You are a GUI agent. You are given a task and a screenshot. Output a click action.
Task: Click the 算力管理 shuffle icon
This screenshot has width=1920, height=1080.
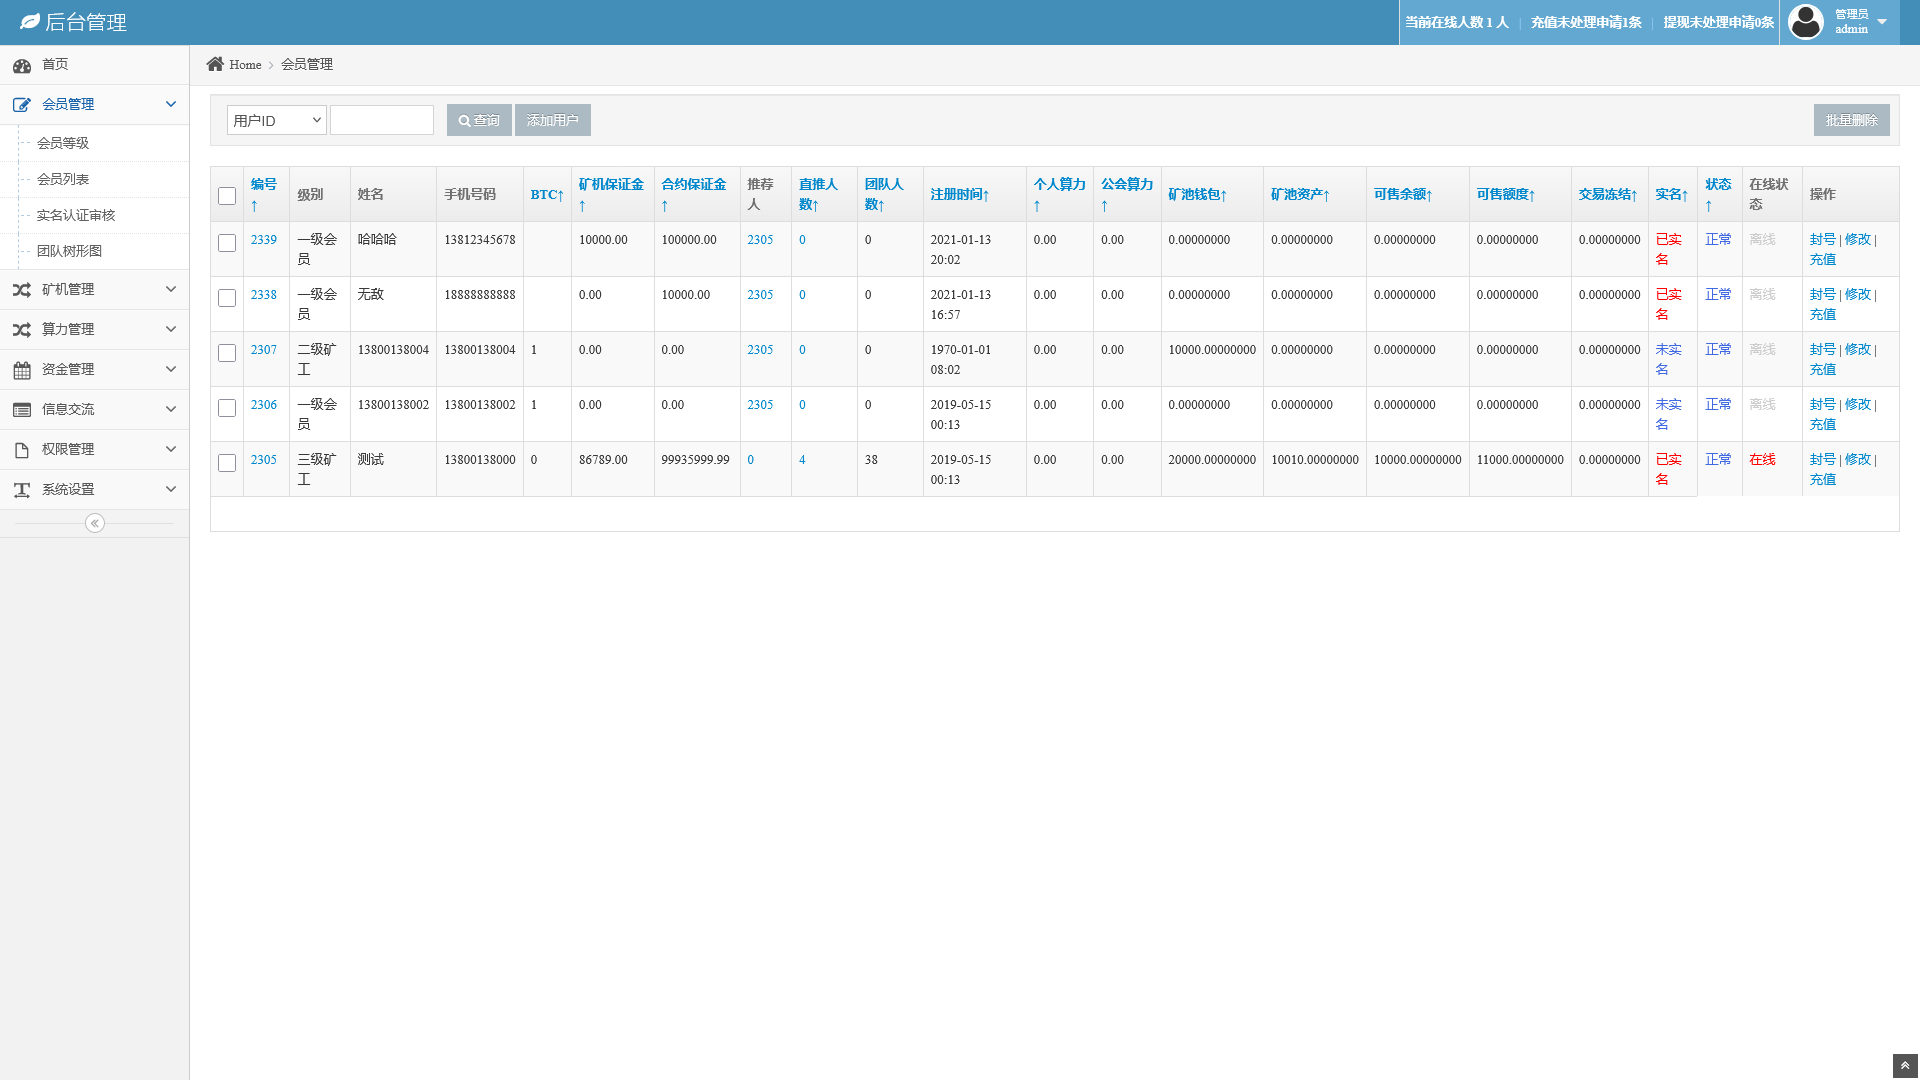[22, 330]
